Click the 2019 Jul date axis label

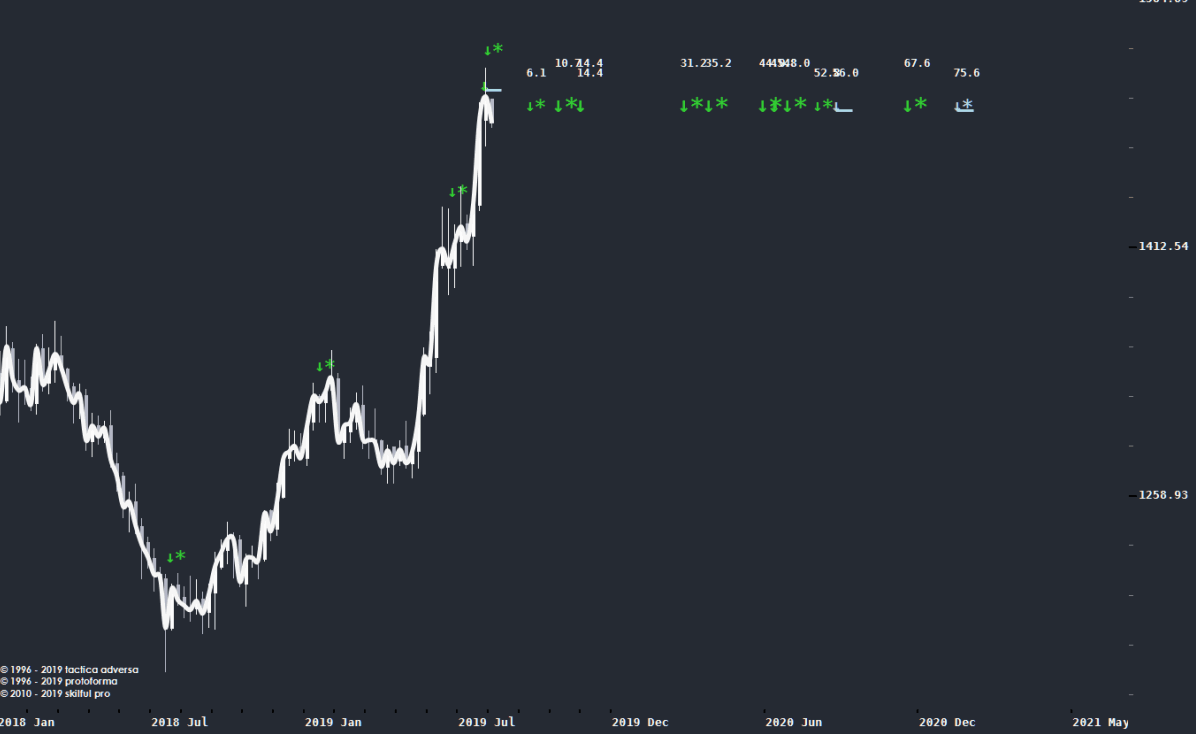(x=486, y=722)
